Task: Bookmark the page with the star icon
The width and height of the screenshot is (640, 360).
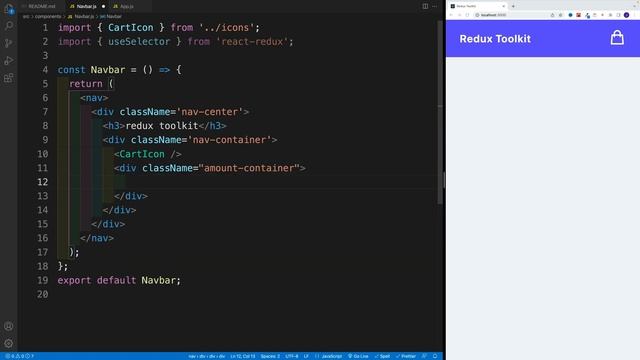Action: click(x=560, y=15)
